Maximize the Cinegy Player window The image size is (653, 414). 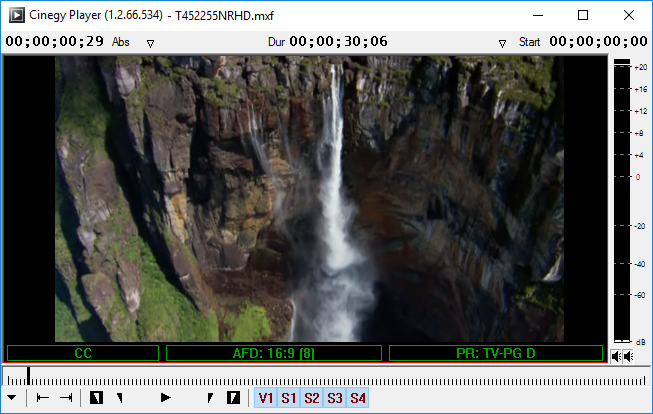coord(583,15)
